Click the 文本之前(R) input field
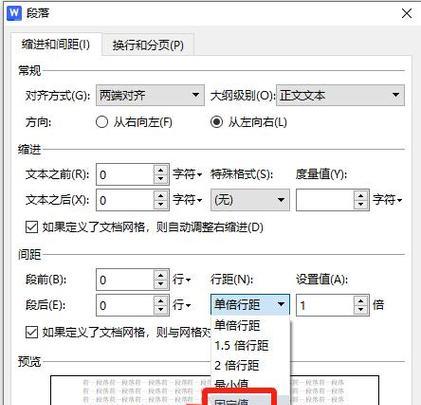 coord(125,174)
